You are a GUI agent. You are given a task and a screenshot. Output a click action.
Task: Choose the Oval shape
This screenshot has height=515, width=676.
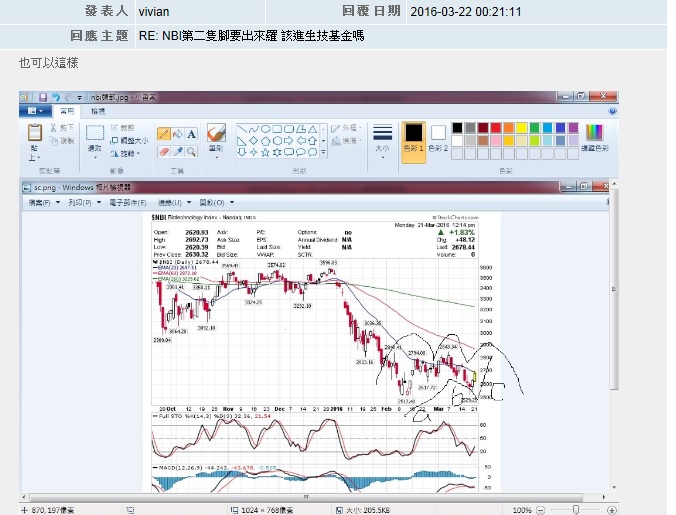click(x=266, y=129)
